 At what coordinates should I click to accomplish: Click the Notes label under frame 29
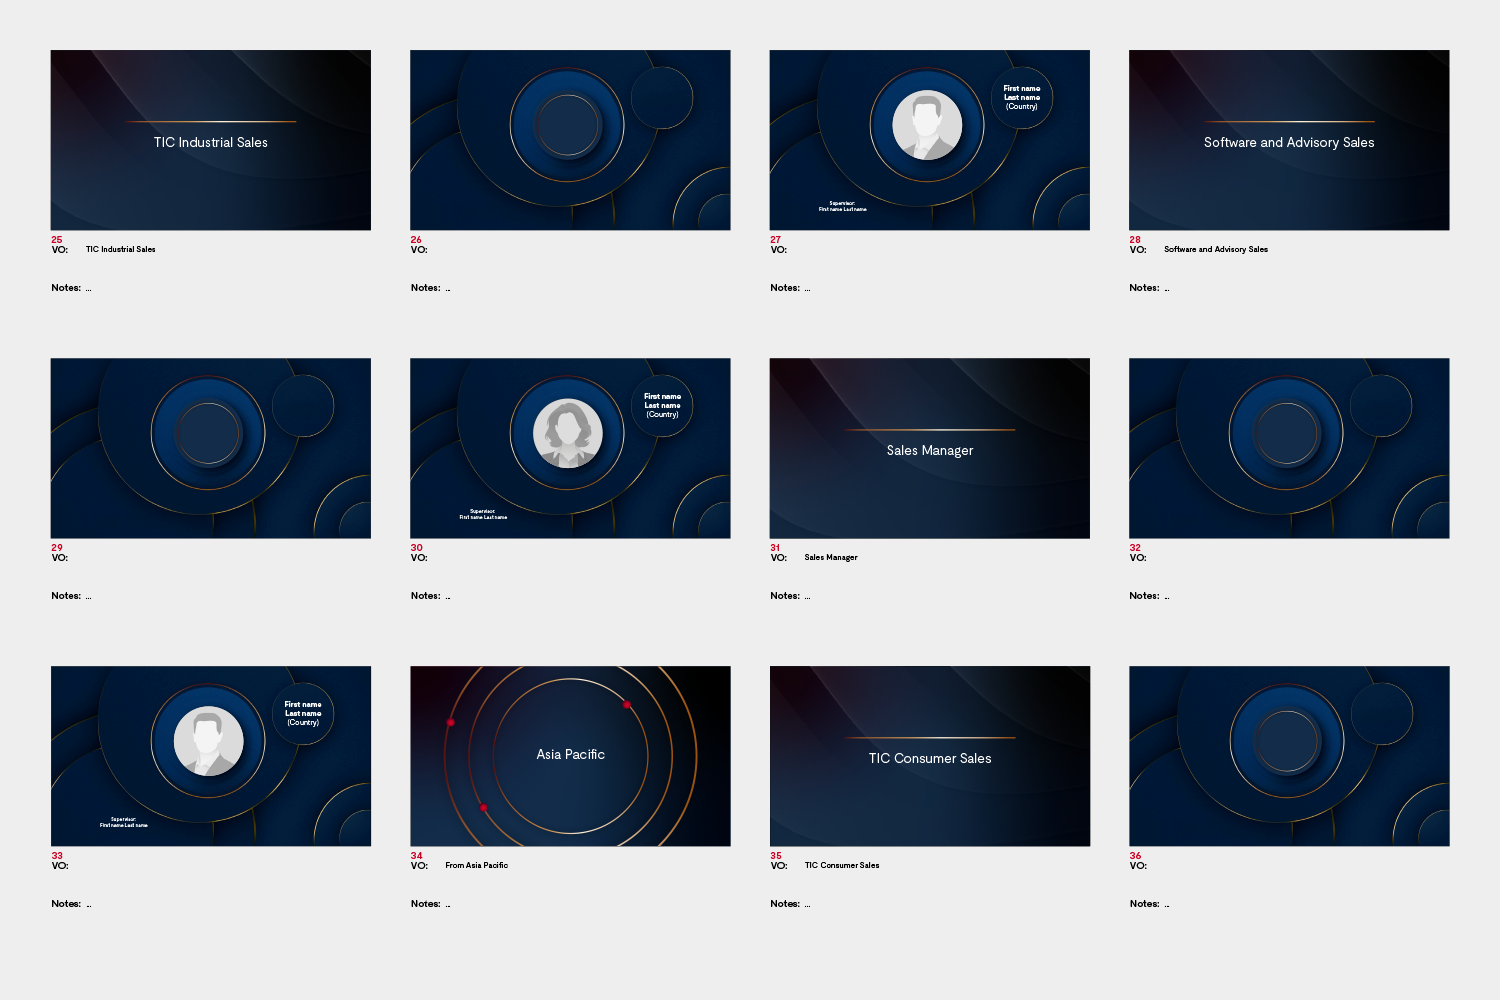tap(66, 596)
